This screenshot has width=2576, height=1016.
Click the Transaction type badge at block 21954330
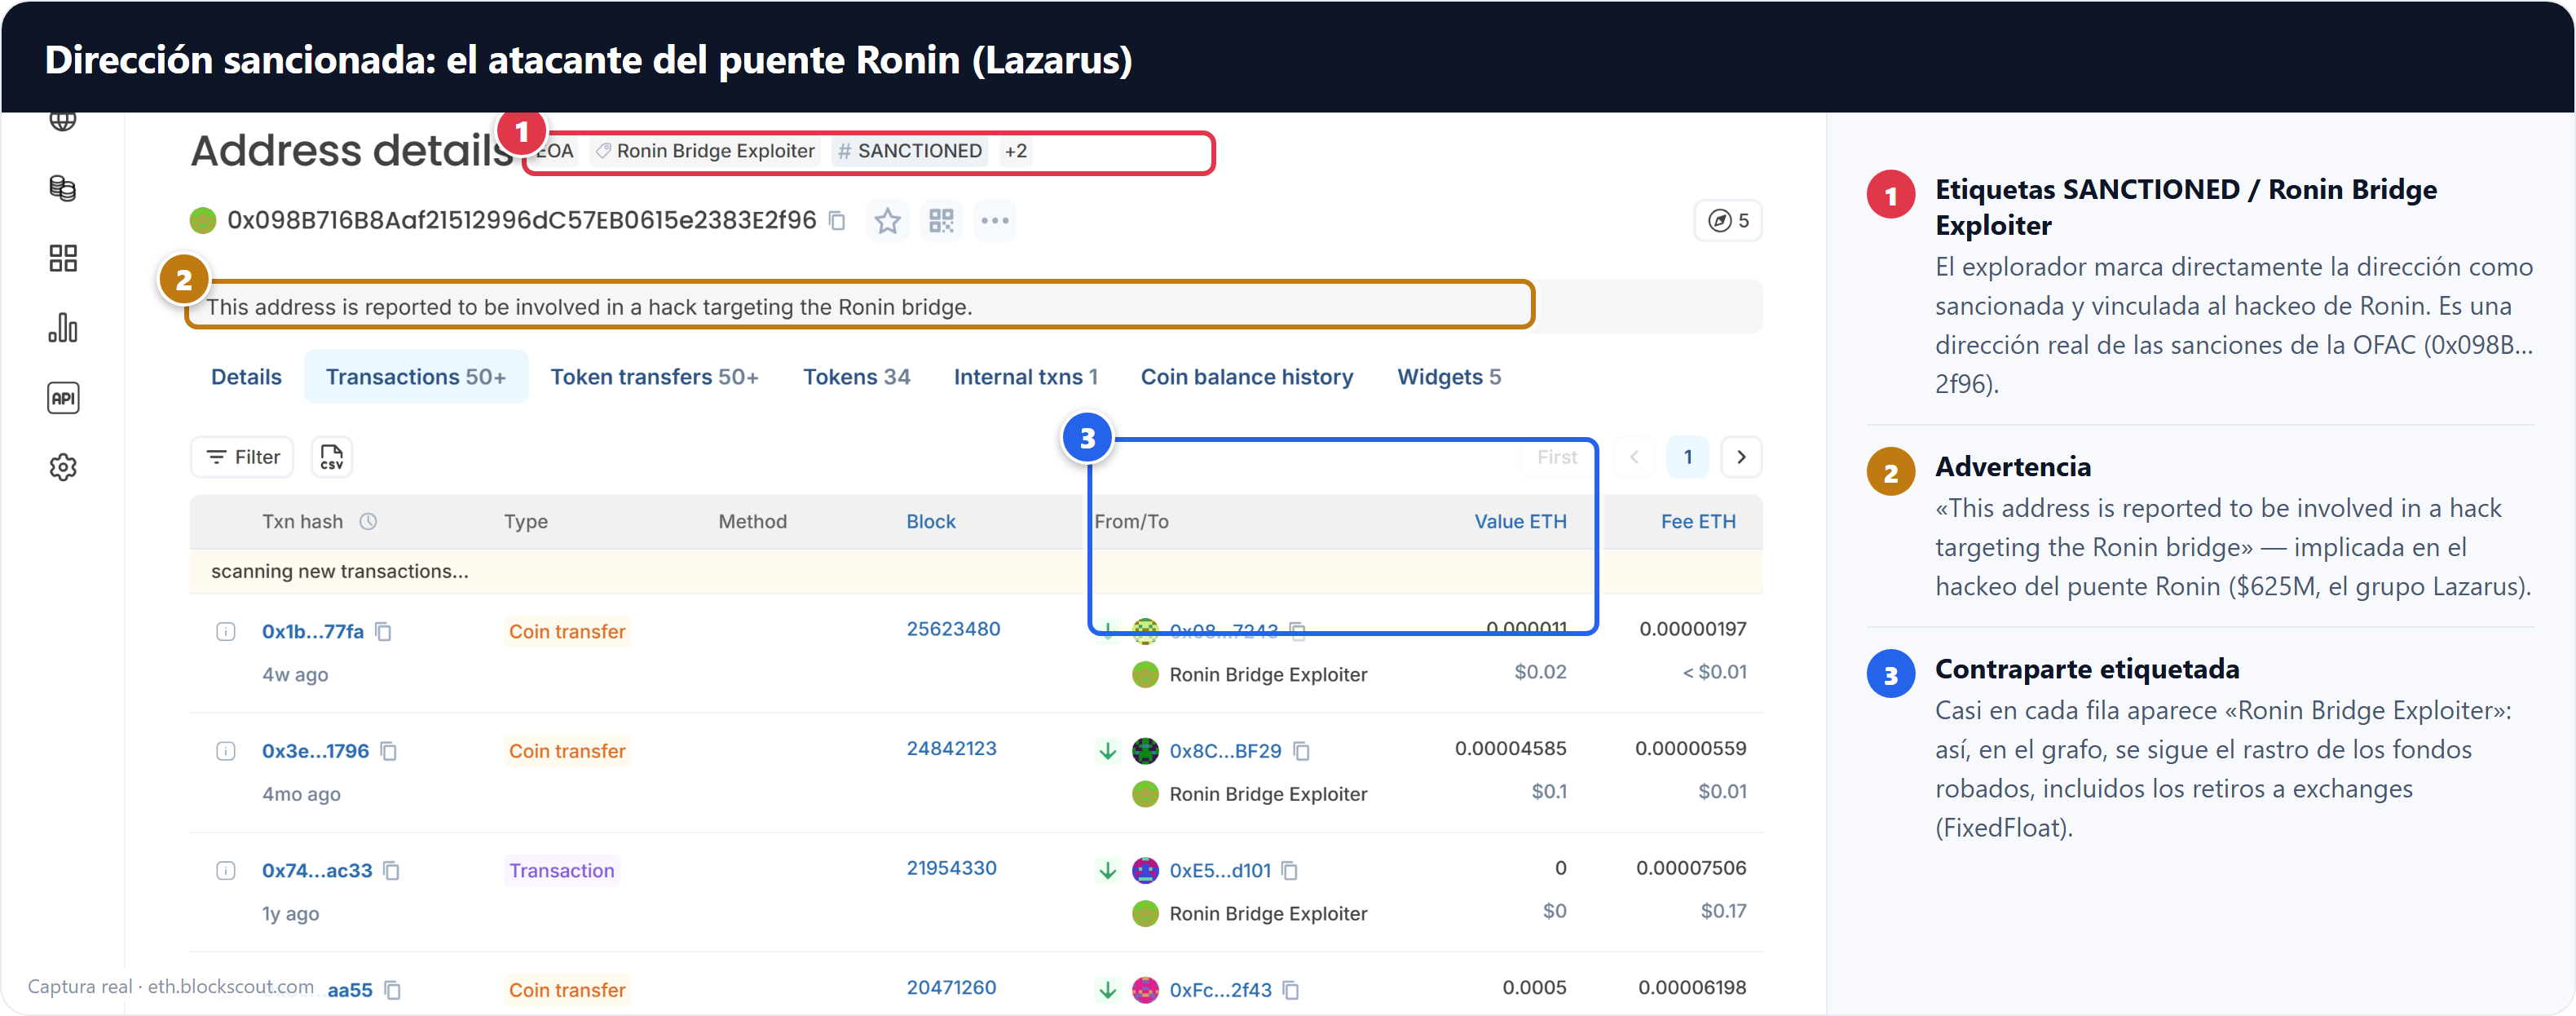tap(561, 870)
